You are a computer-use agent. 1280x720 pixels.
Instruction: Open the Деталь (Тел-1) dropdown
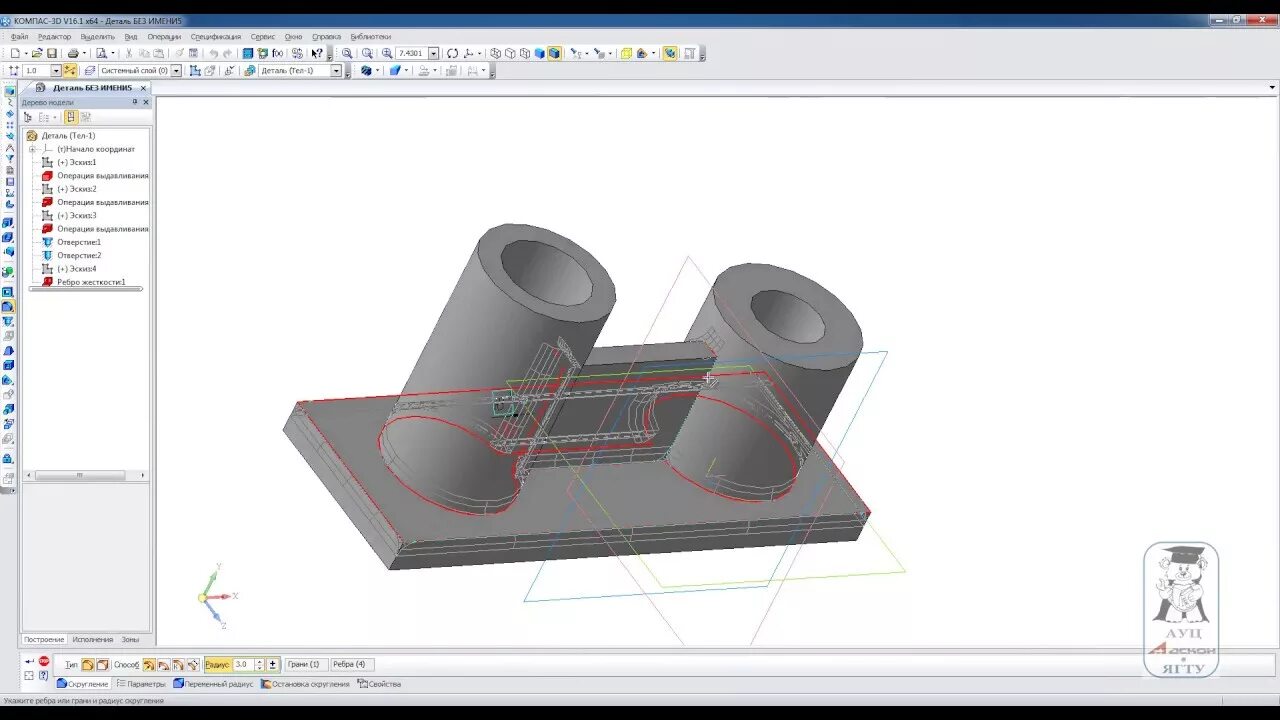336,71
